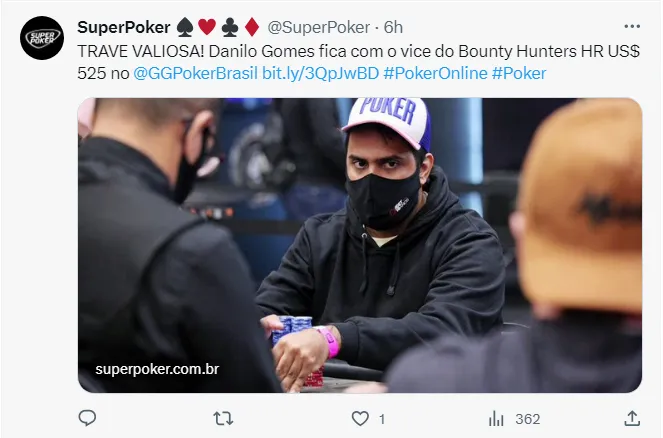Image resolution: width=663 pixels, height=438 pixels.
Task: Click the SuperPoker display name
Action: pos(123,27)
